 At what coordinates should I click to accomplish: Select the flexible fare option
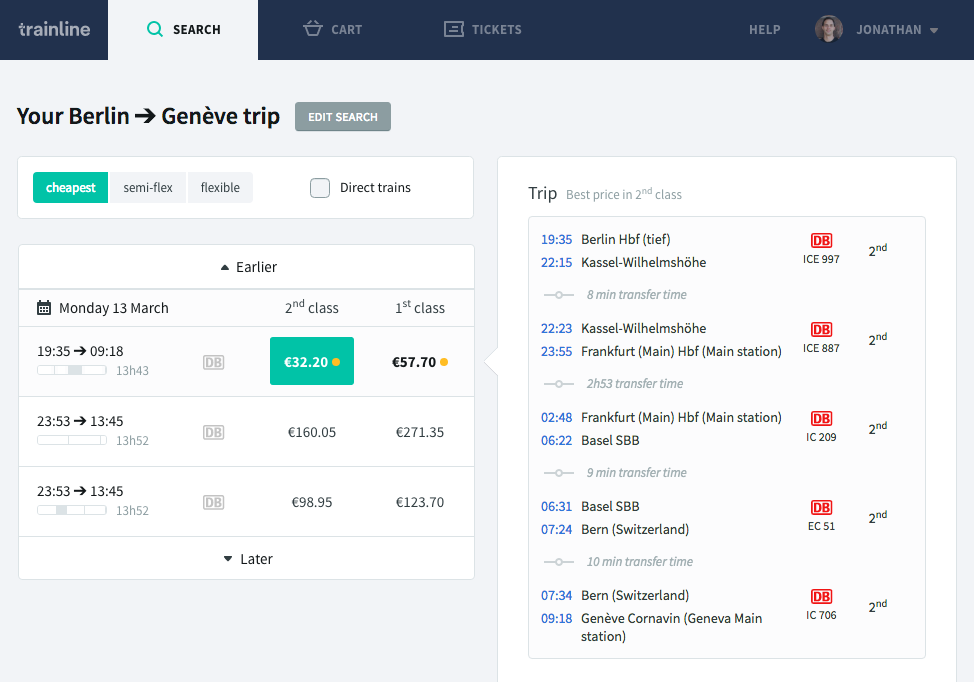pyautogui.click(x=220, y=188)
